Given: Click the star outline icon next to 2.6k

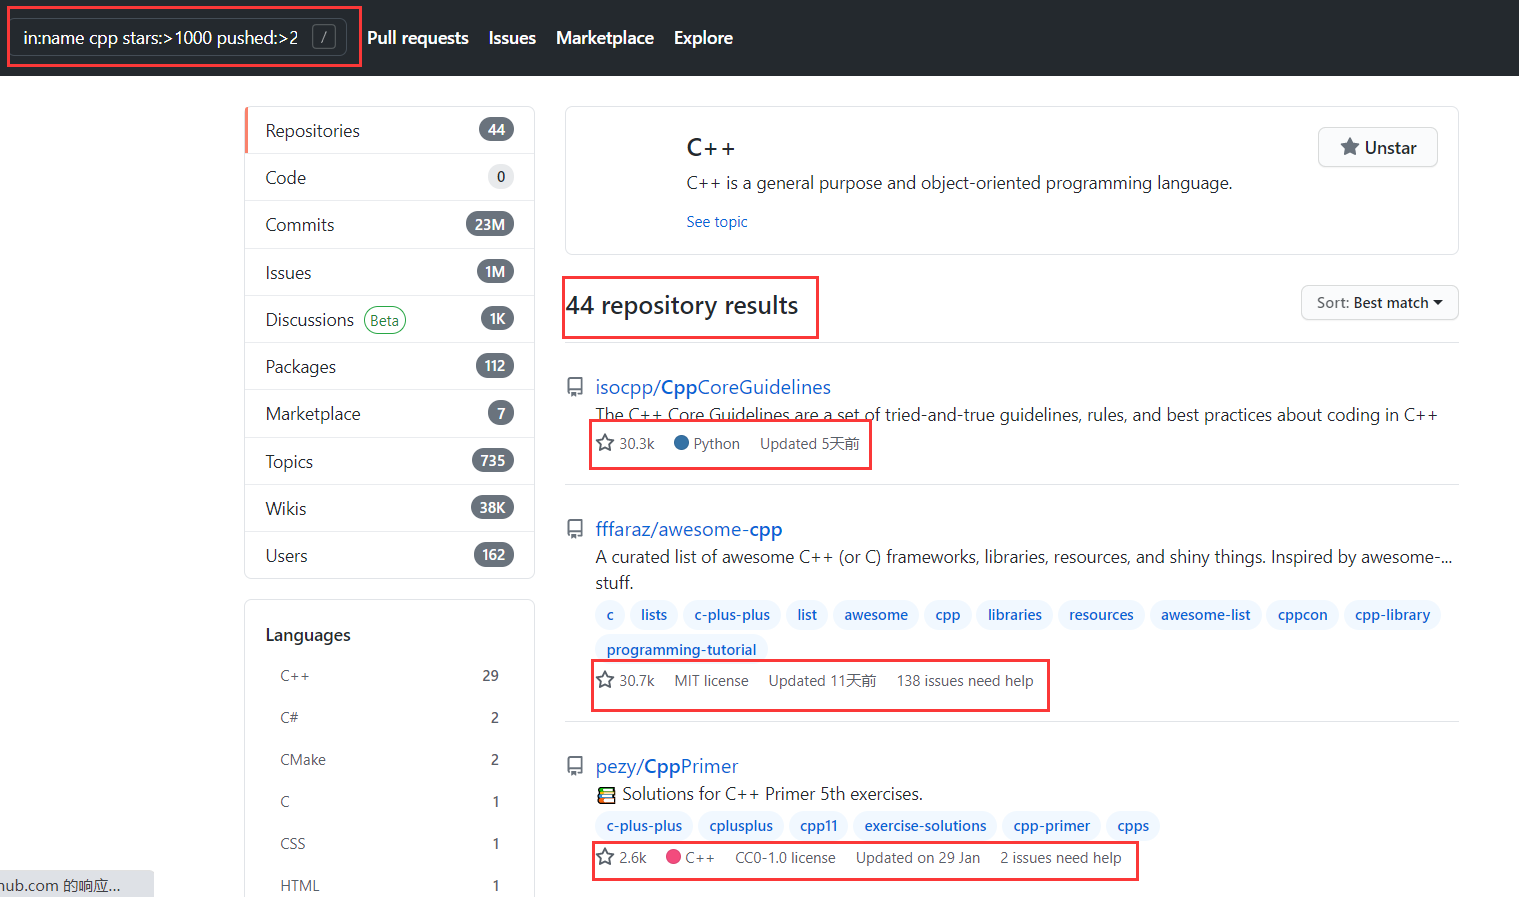Looking at the screenshot, I should [604, 857].
